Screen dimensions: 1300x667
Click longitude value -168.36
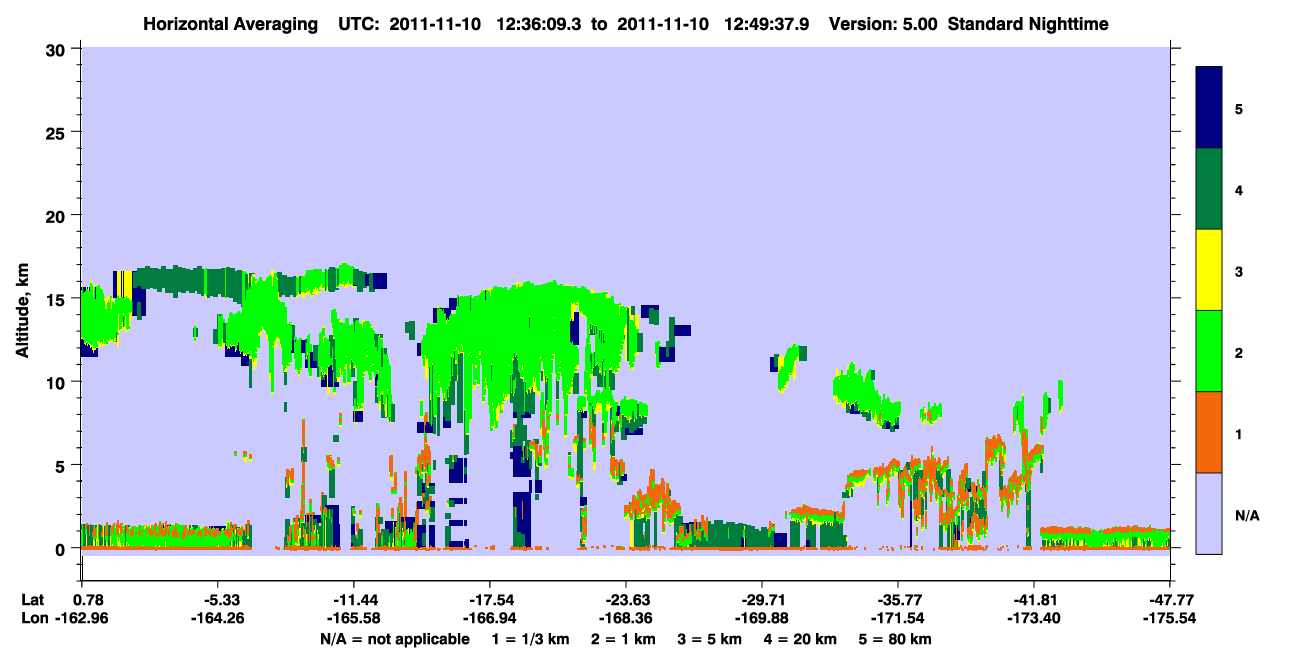point(626,618)
